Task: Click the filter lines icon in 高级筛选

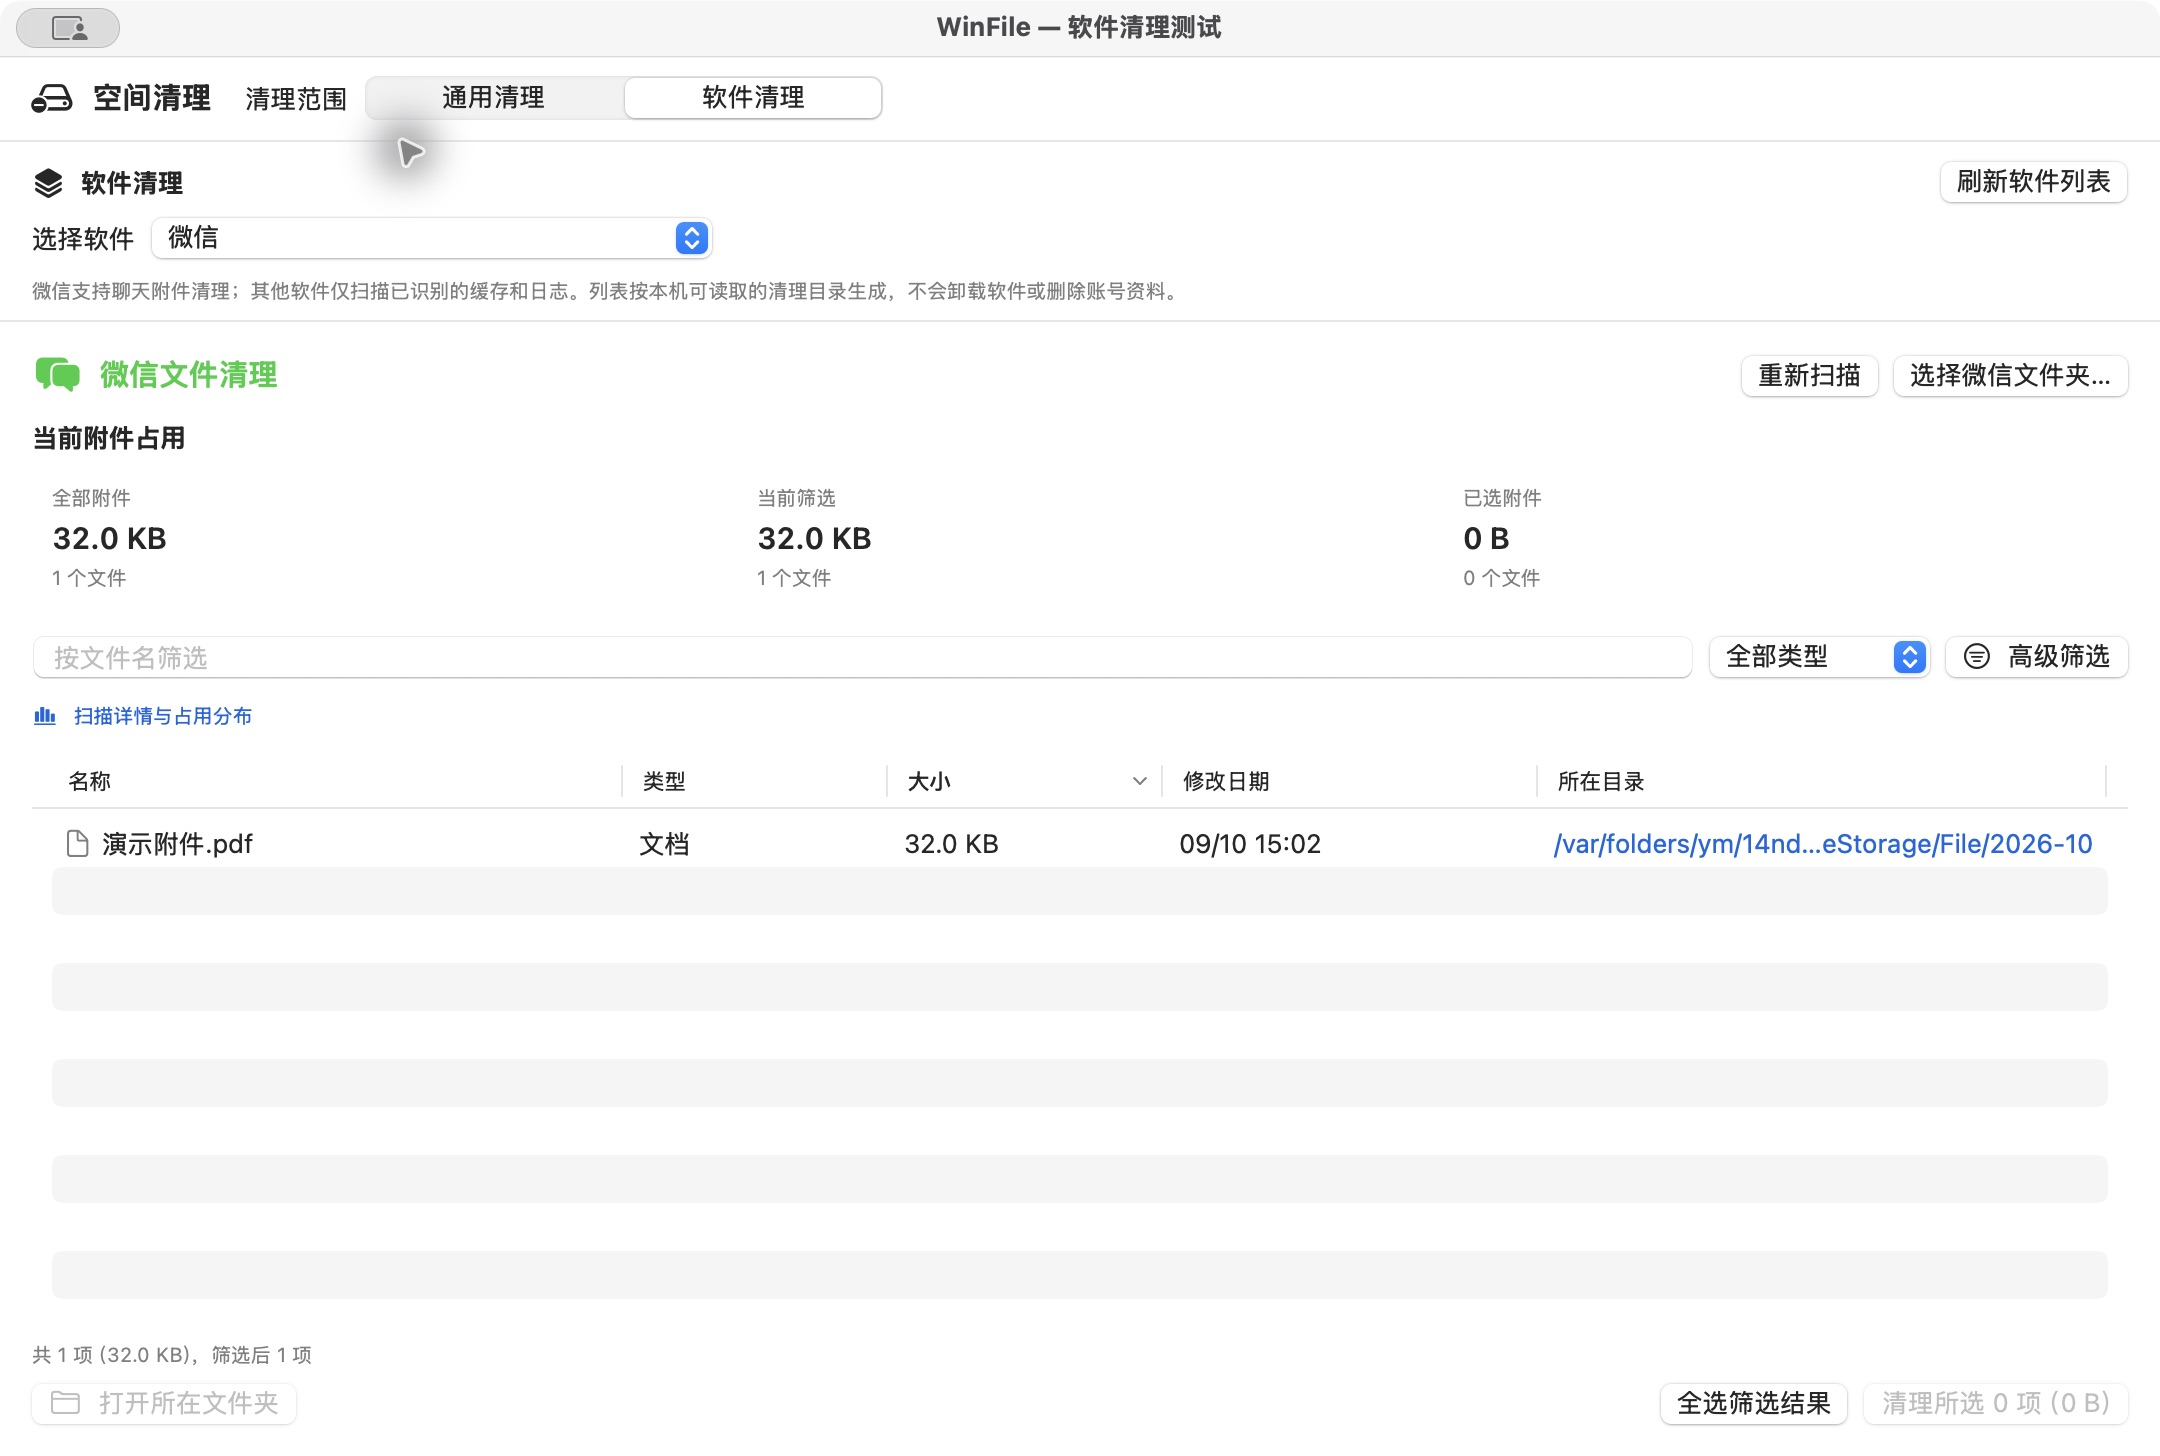Action: (1977, 657)
